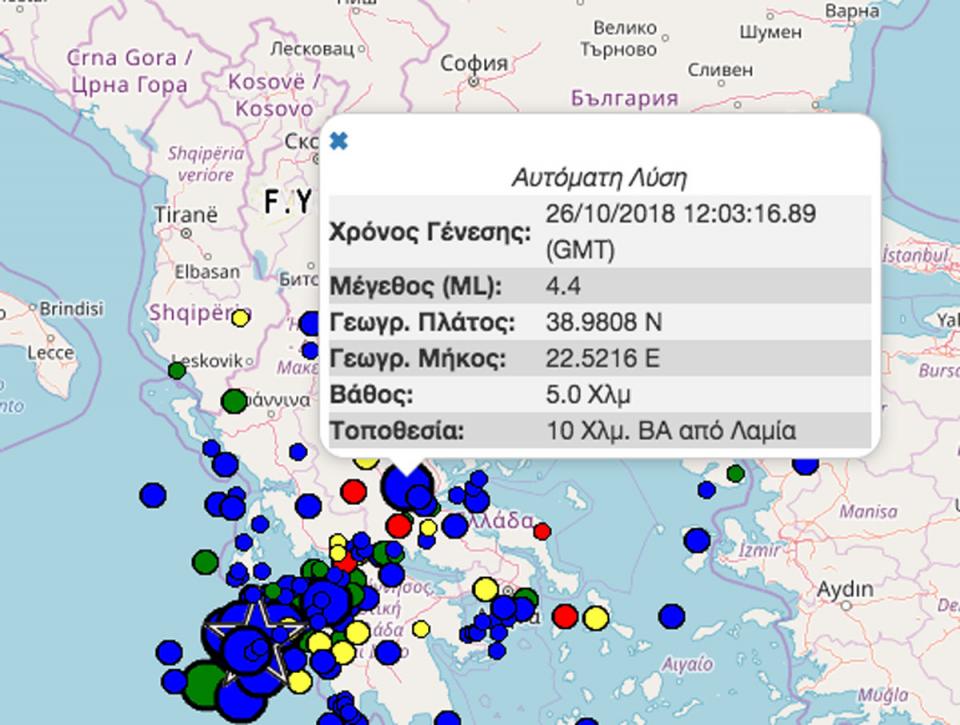Click the large blue marker under the popup pointer
The height and width of the screenshot is (725, 960).
[x=405, y=489]
